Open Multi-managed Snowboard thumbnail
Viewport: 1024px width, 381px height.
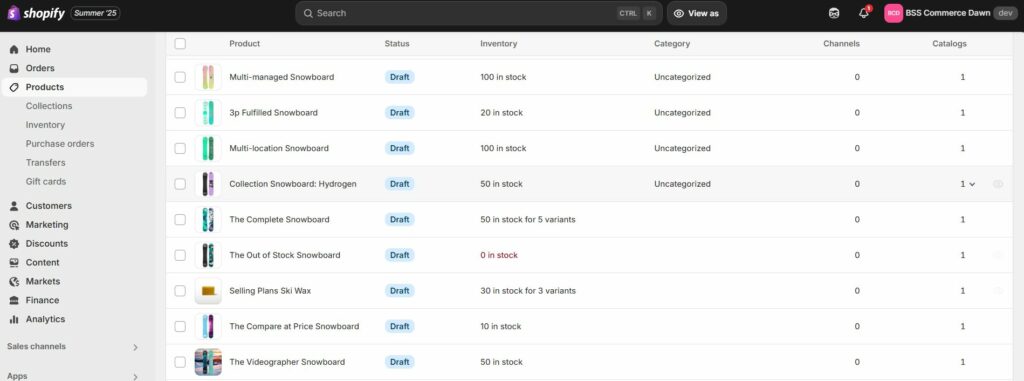pyautogui.click(x=208, y=77)
